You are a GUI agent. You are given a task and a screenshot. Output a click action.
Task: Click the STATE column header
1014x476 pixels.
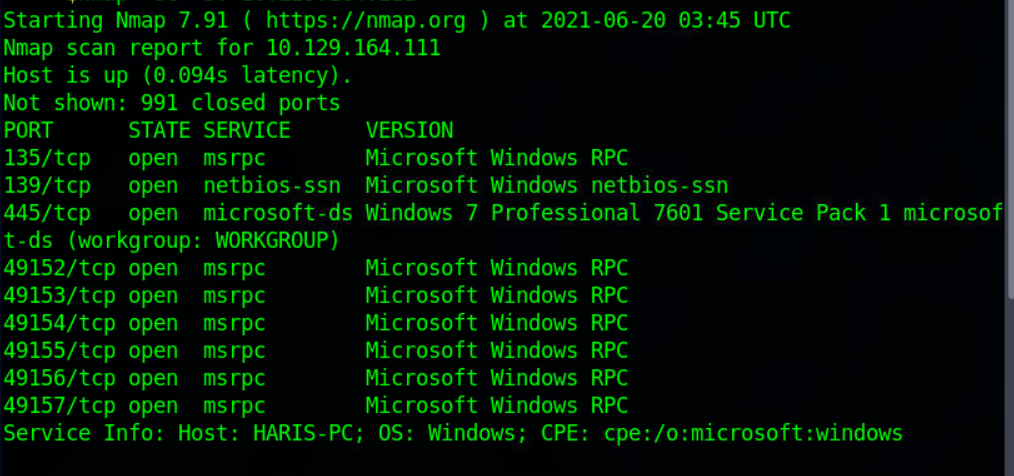point(159,131)
